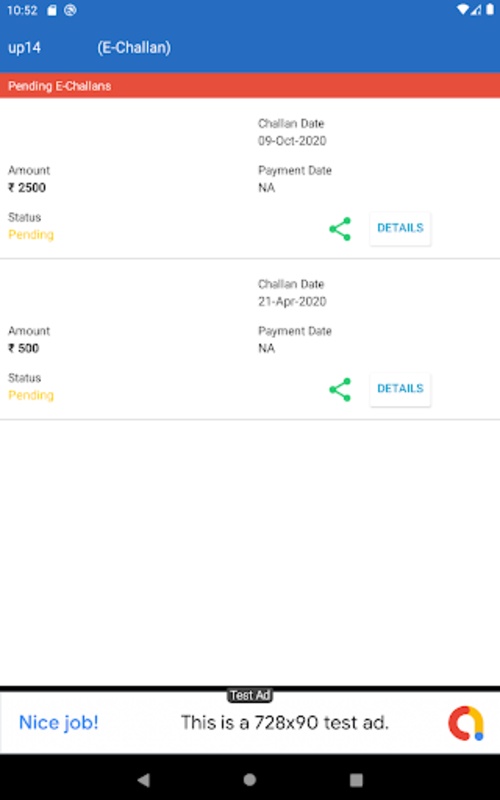Tap the SD card status icon
Screen dimensions: 500x800
tap(52, 10)
